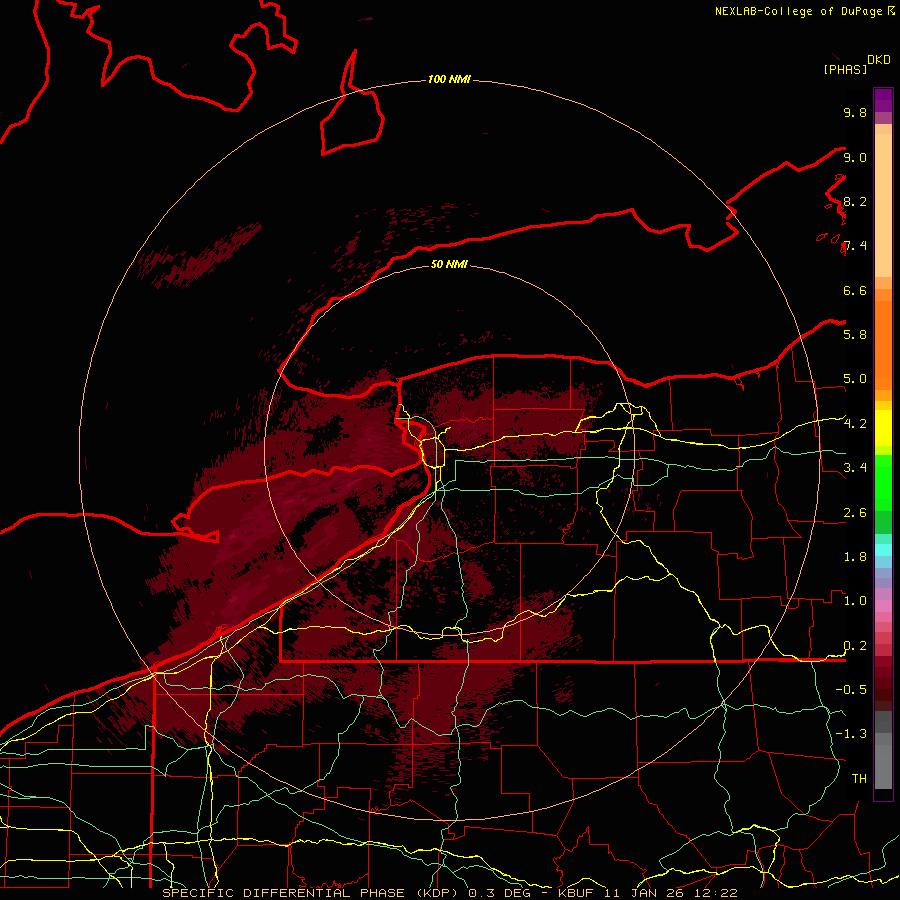Click the 1.0 color scale value
Viewport: 900px width, 900px height.
pyautogui.click(x=855, y=600)
